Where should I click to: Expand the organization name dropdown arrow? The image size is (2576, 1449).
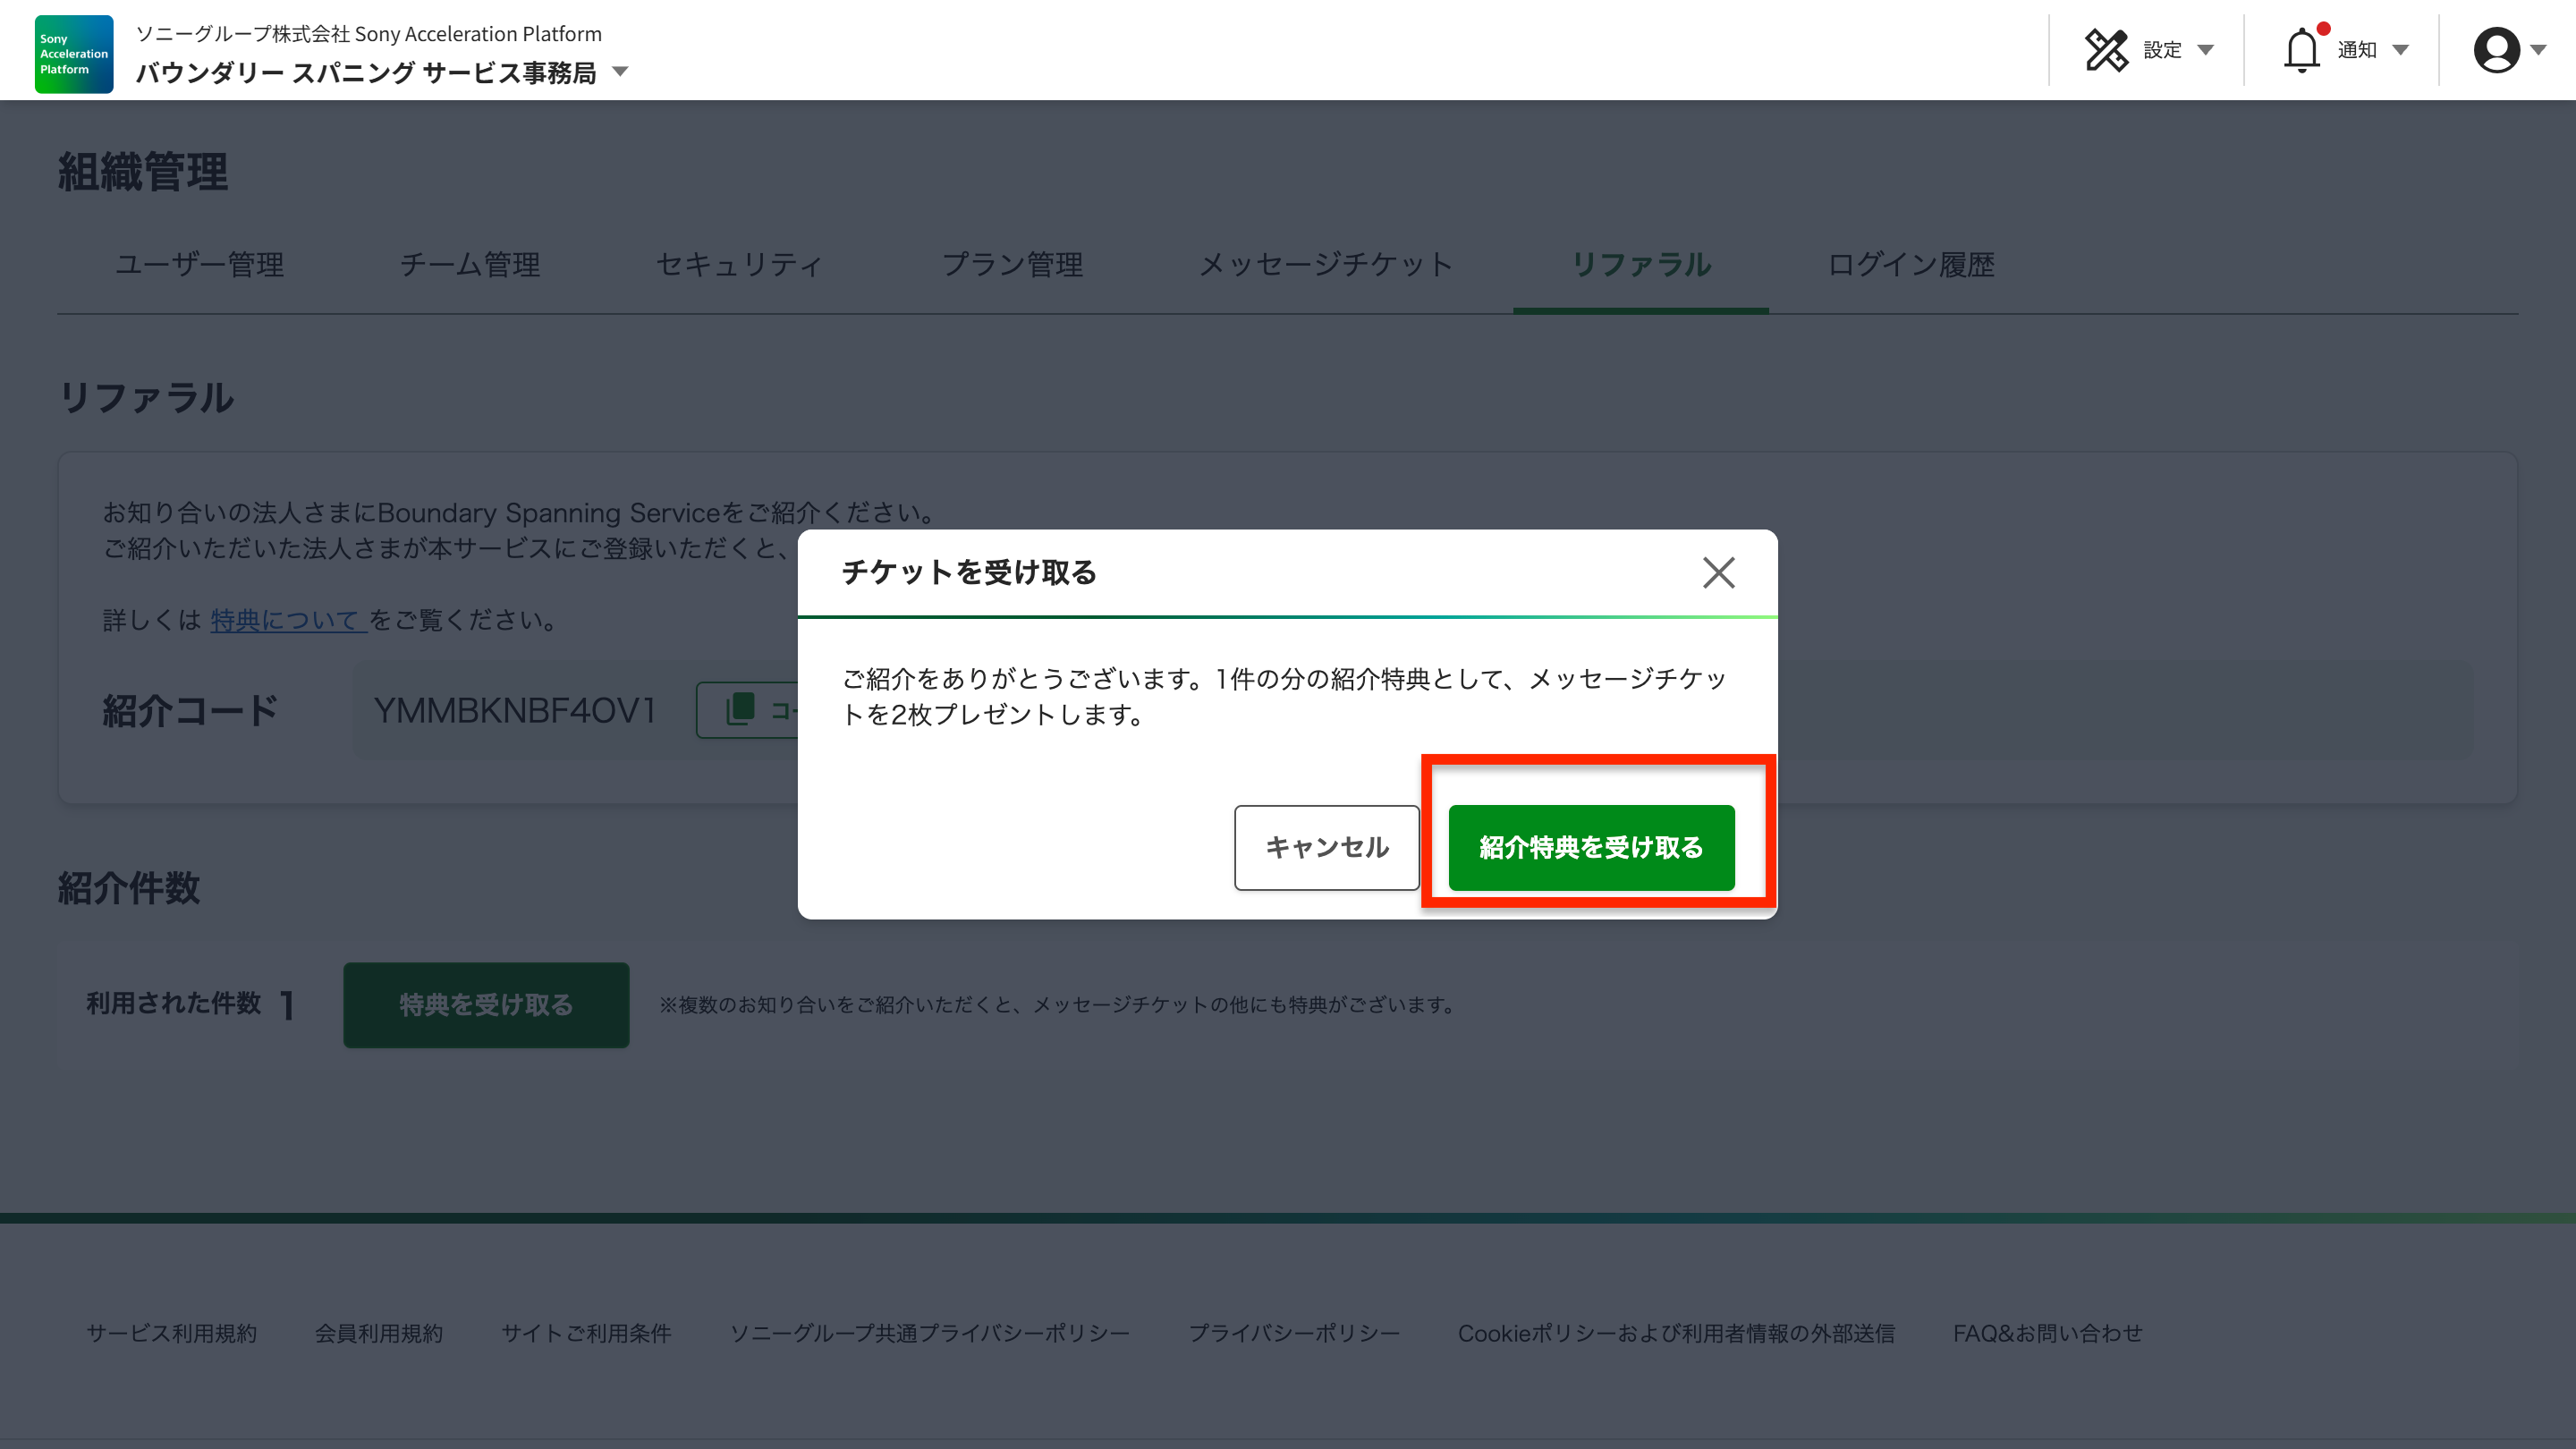tap(620, 72)
